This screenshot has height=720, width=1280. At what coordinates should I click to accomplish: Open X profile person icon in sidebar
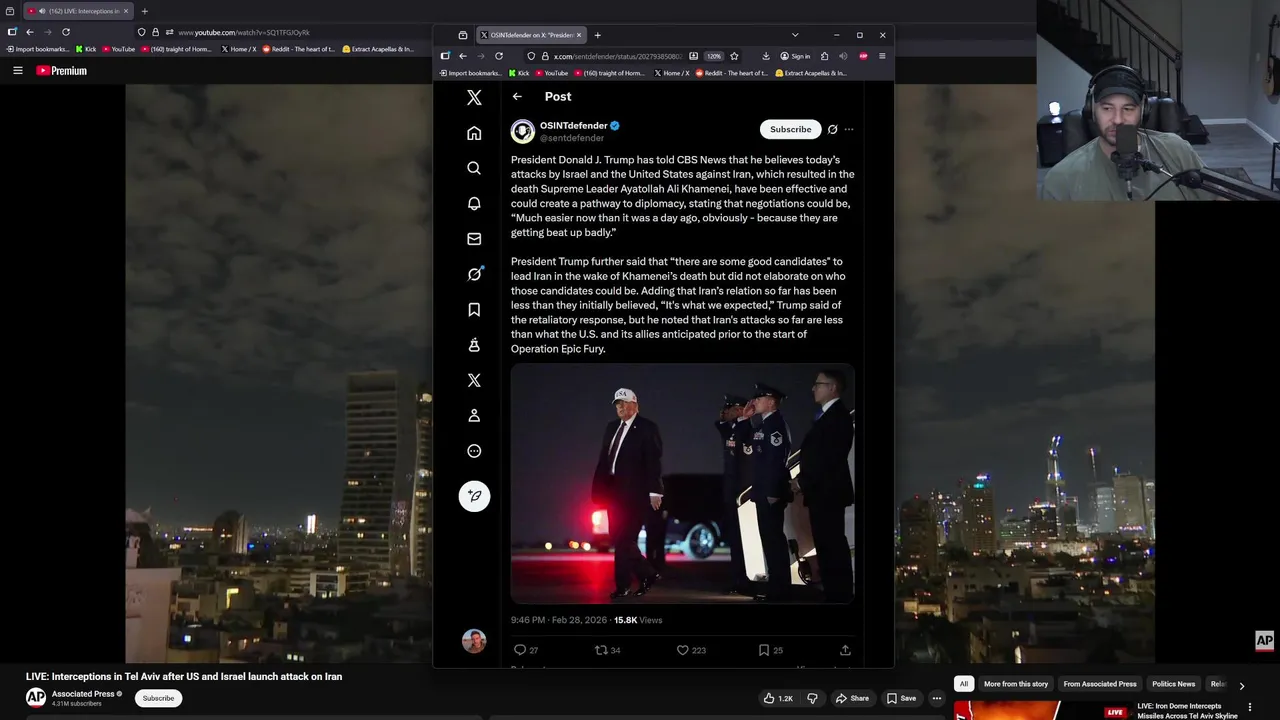pos(474,415)
